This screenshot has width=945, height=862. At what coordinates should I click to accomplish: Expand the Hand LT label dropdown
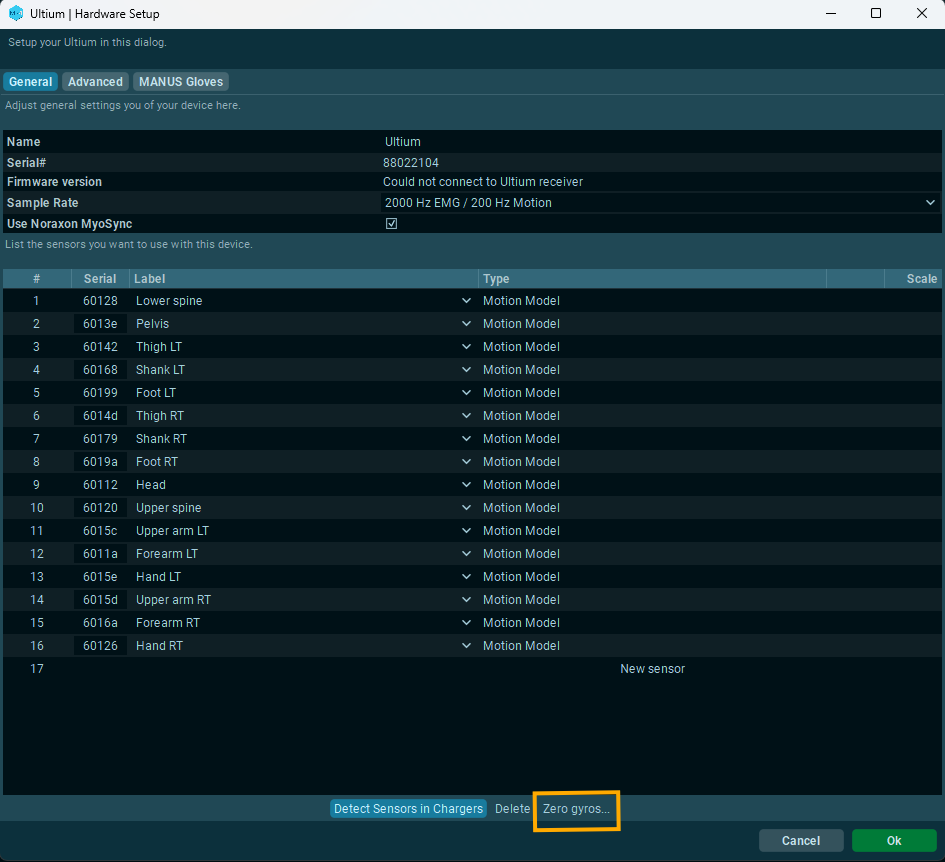pyautogui.click(x=466, y=577)
